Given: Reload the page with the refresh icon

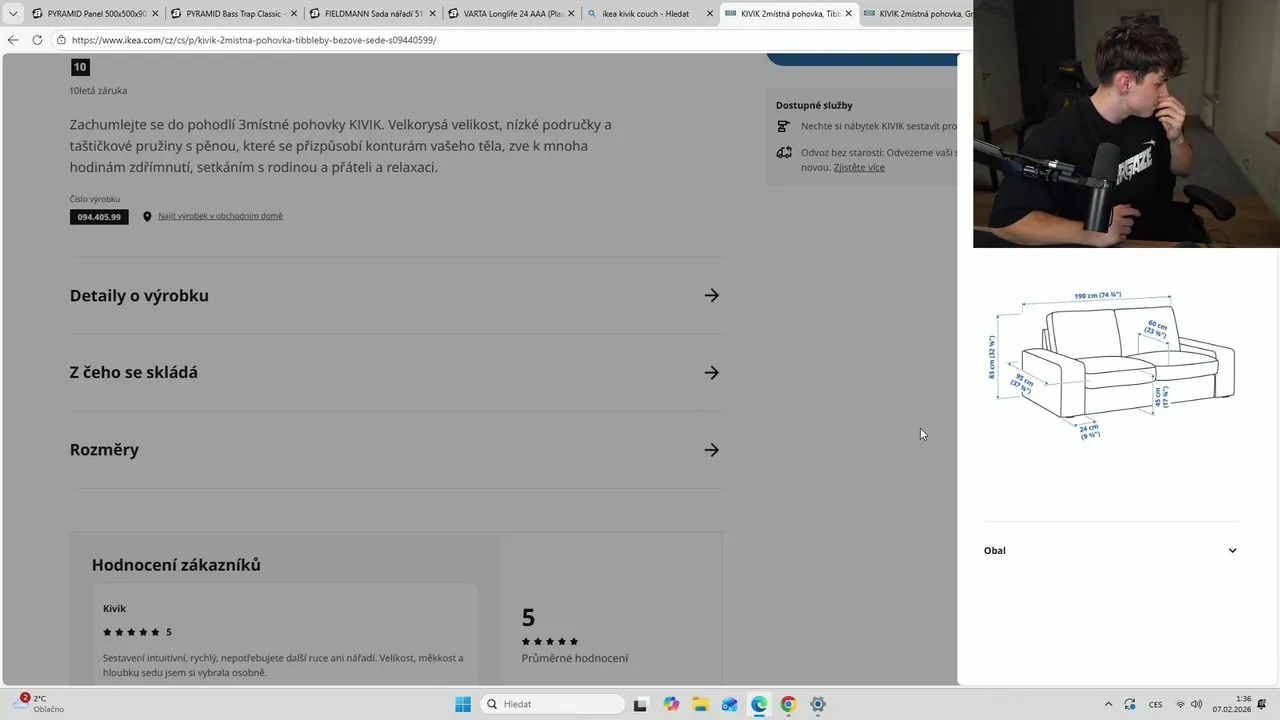Looking at the screenshot, I should coord(37,40).
